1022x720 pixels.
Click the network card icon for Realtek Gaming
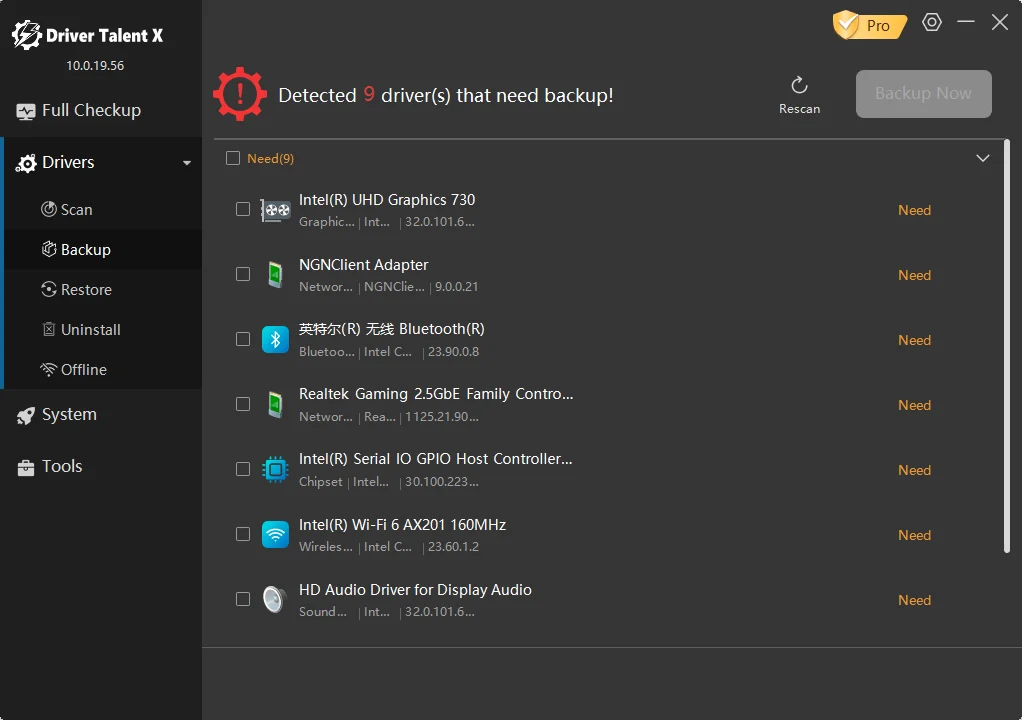coord(275,404)
